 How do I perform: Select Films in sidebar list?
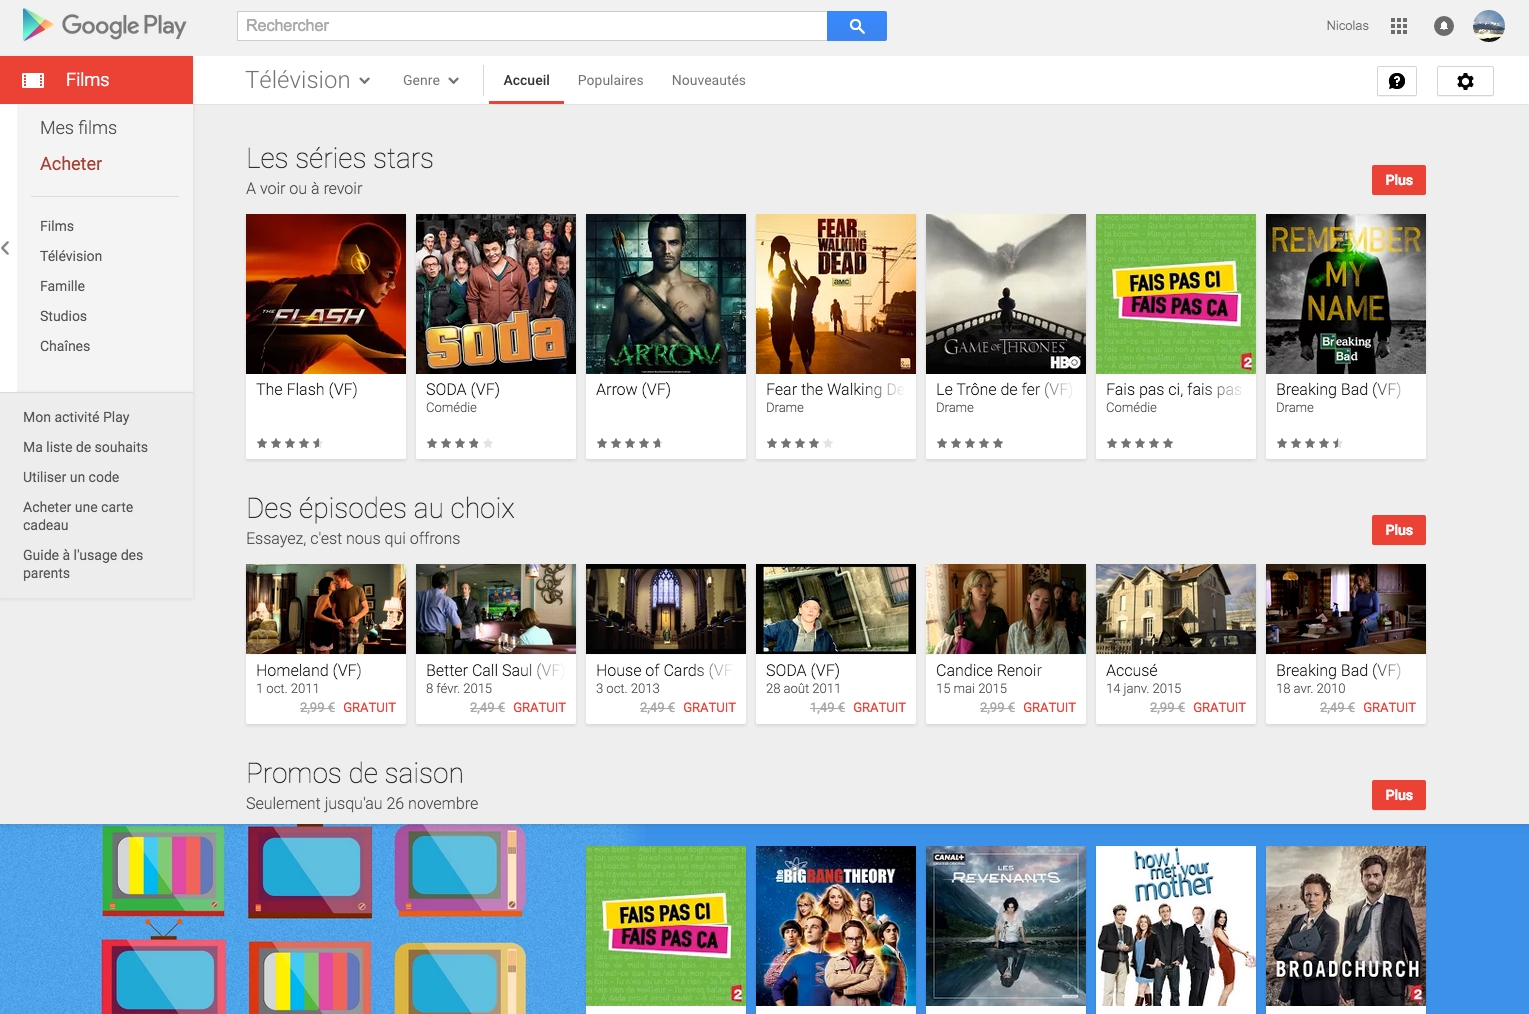(x=57, y=226)
